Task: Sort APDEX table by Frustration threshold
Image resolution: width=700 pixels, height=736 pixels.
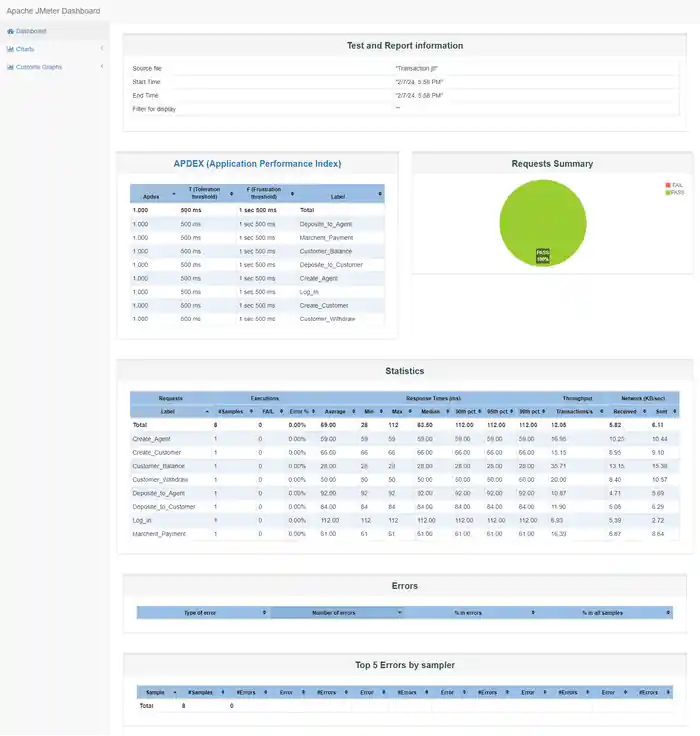Action: tap(265, 193)
